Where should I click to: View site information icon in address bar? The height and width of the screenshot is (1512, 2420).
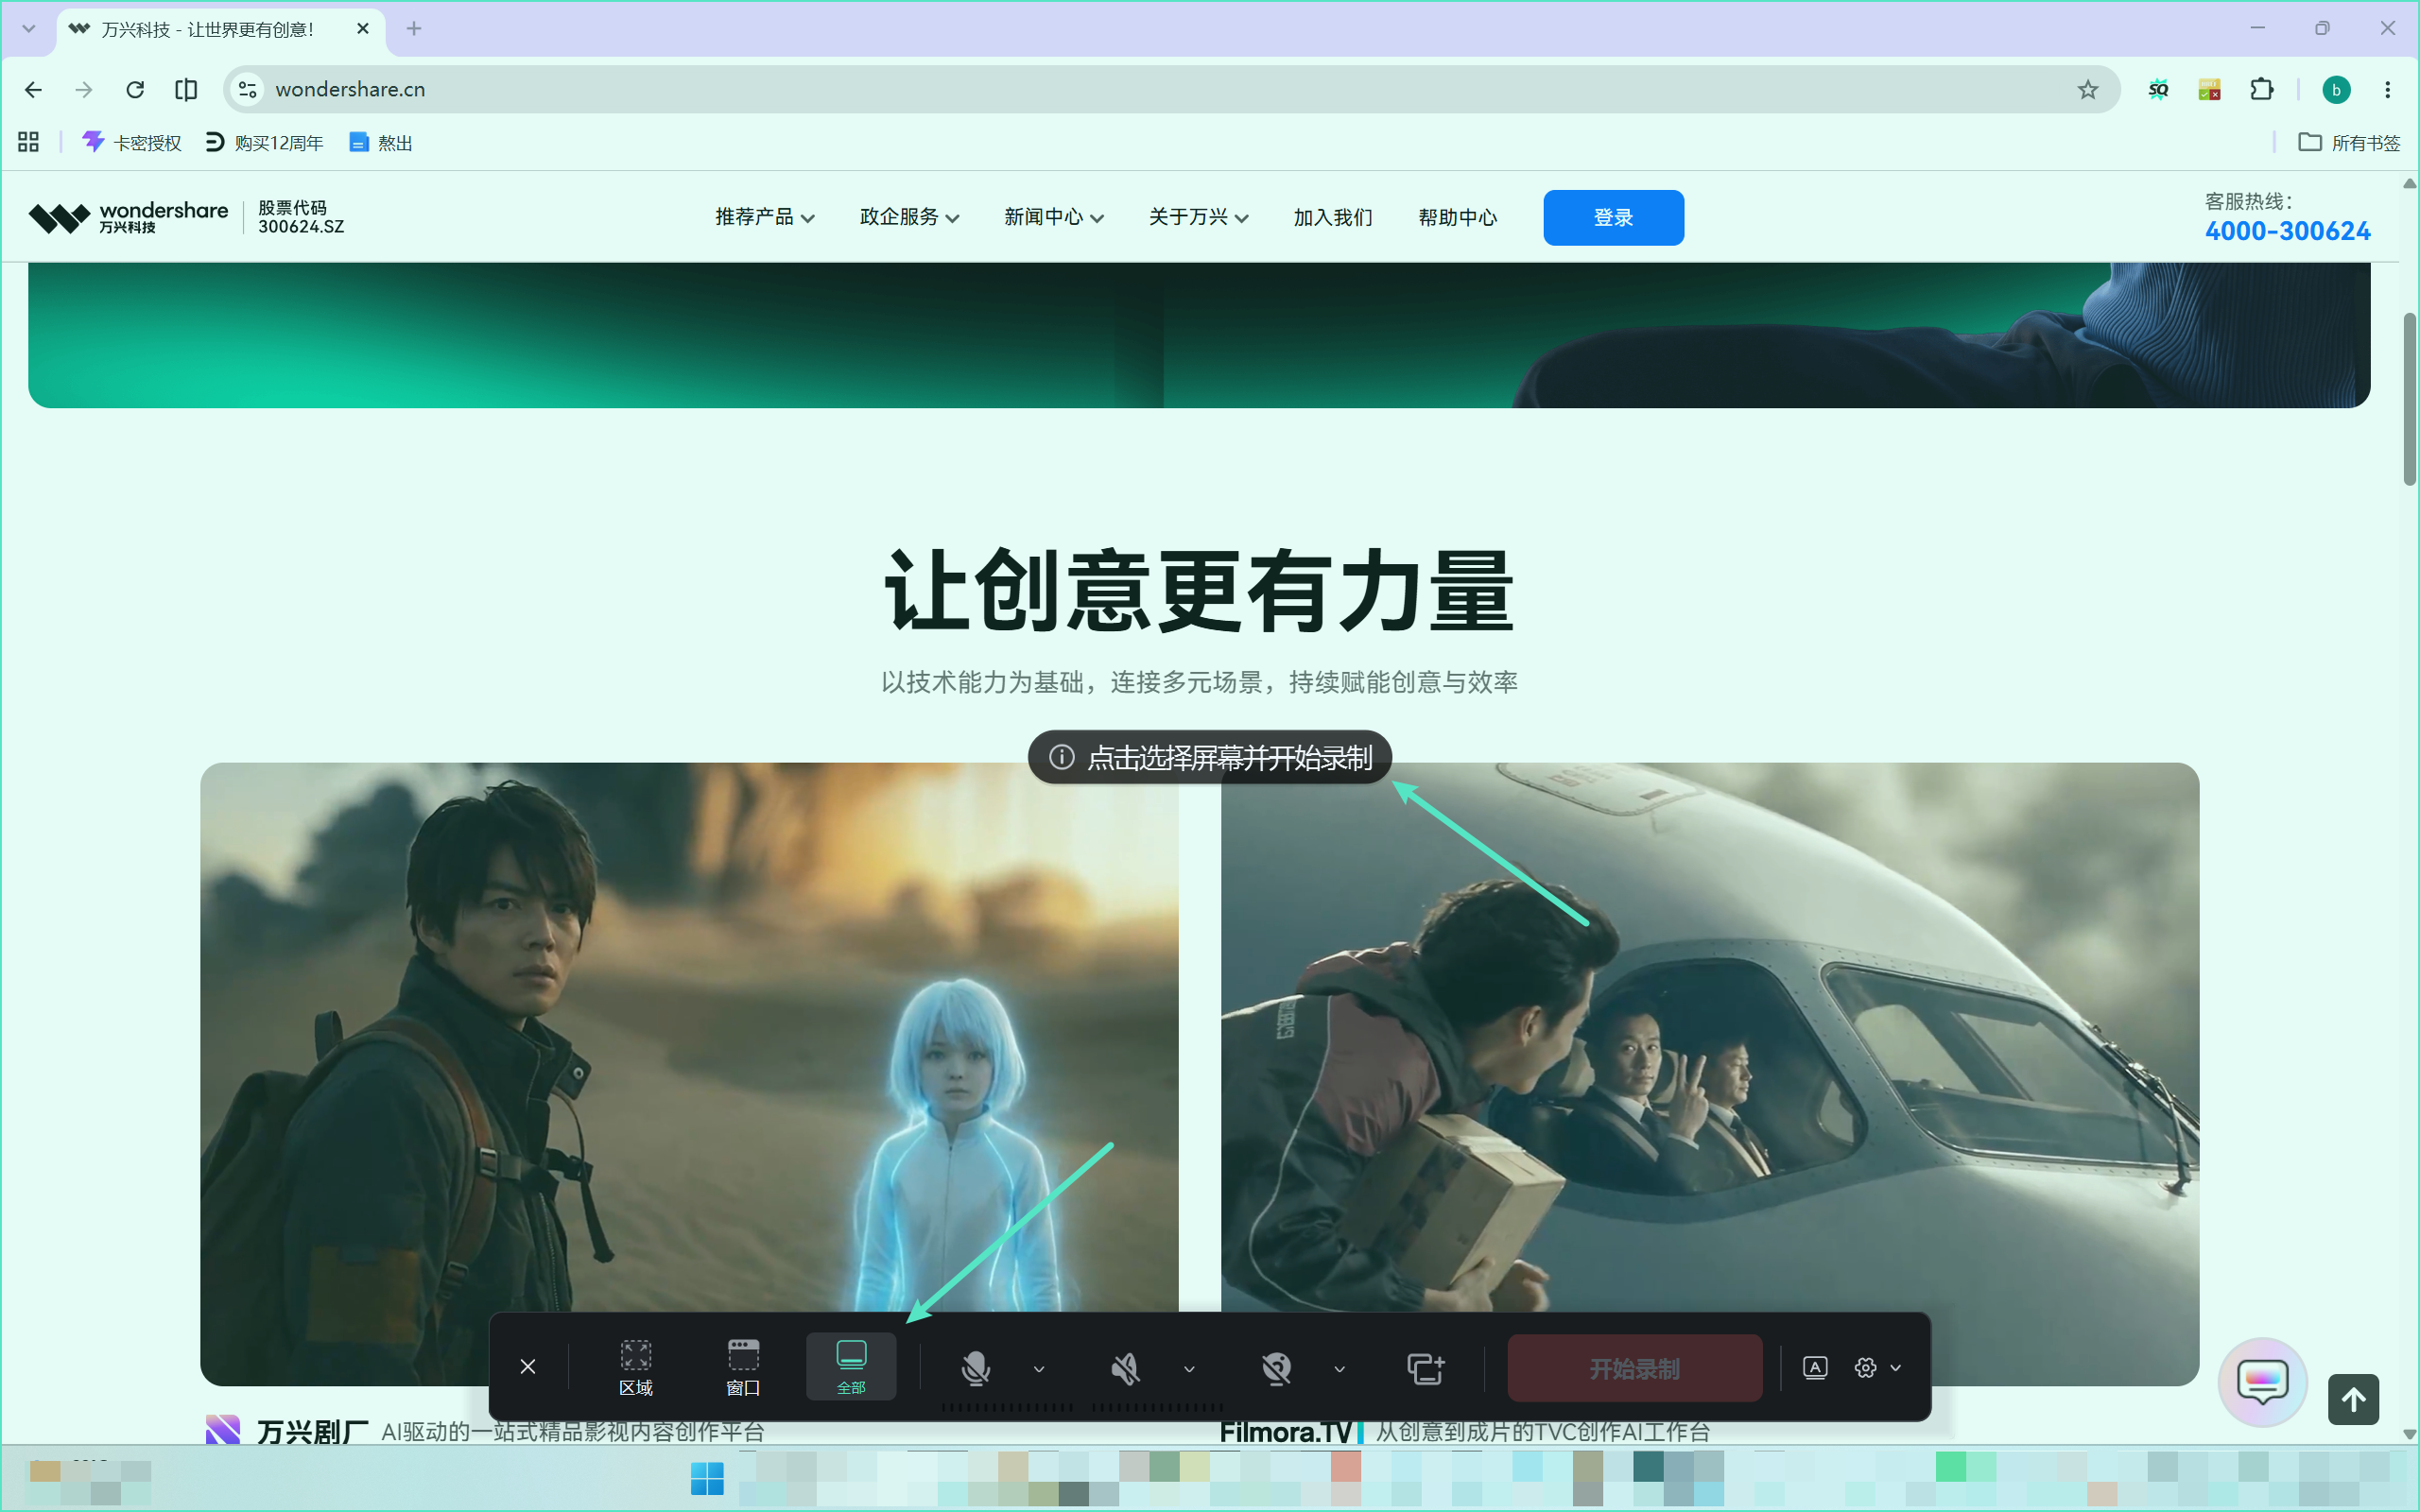(x=247, y=90)
